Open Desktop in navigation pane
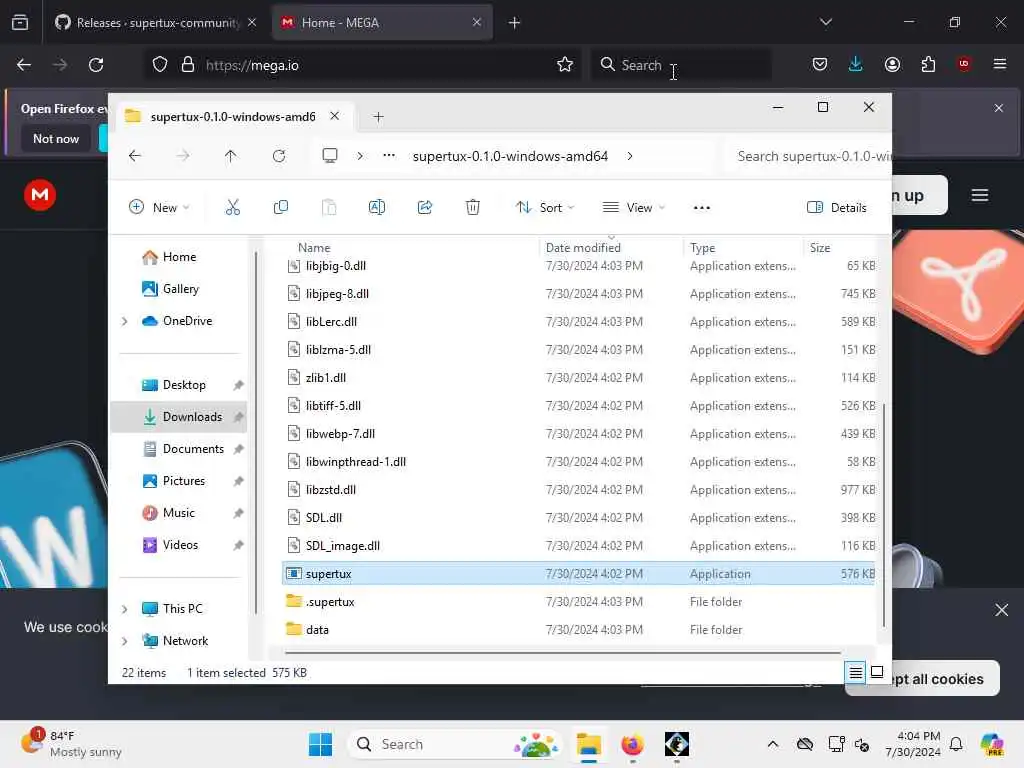 click(184, 385)
